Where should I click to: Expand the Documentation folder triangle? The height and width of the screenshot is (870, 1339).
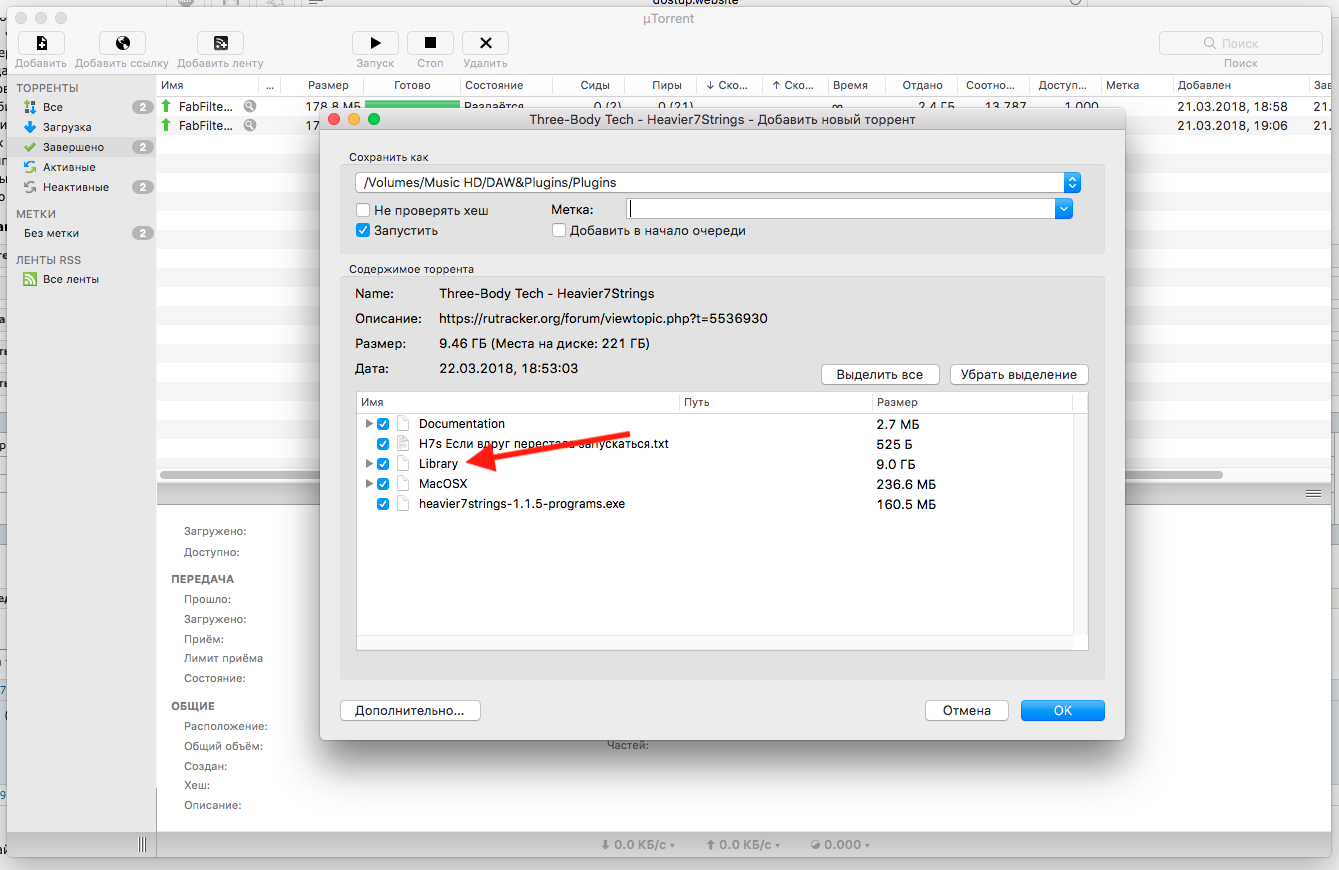point(369,424)
